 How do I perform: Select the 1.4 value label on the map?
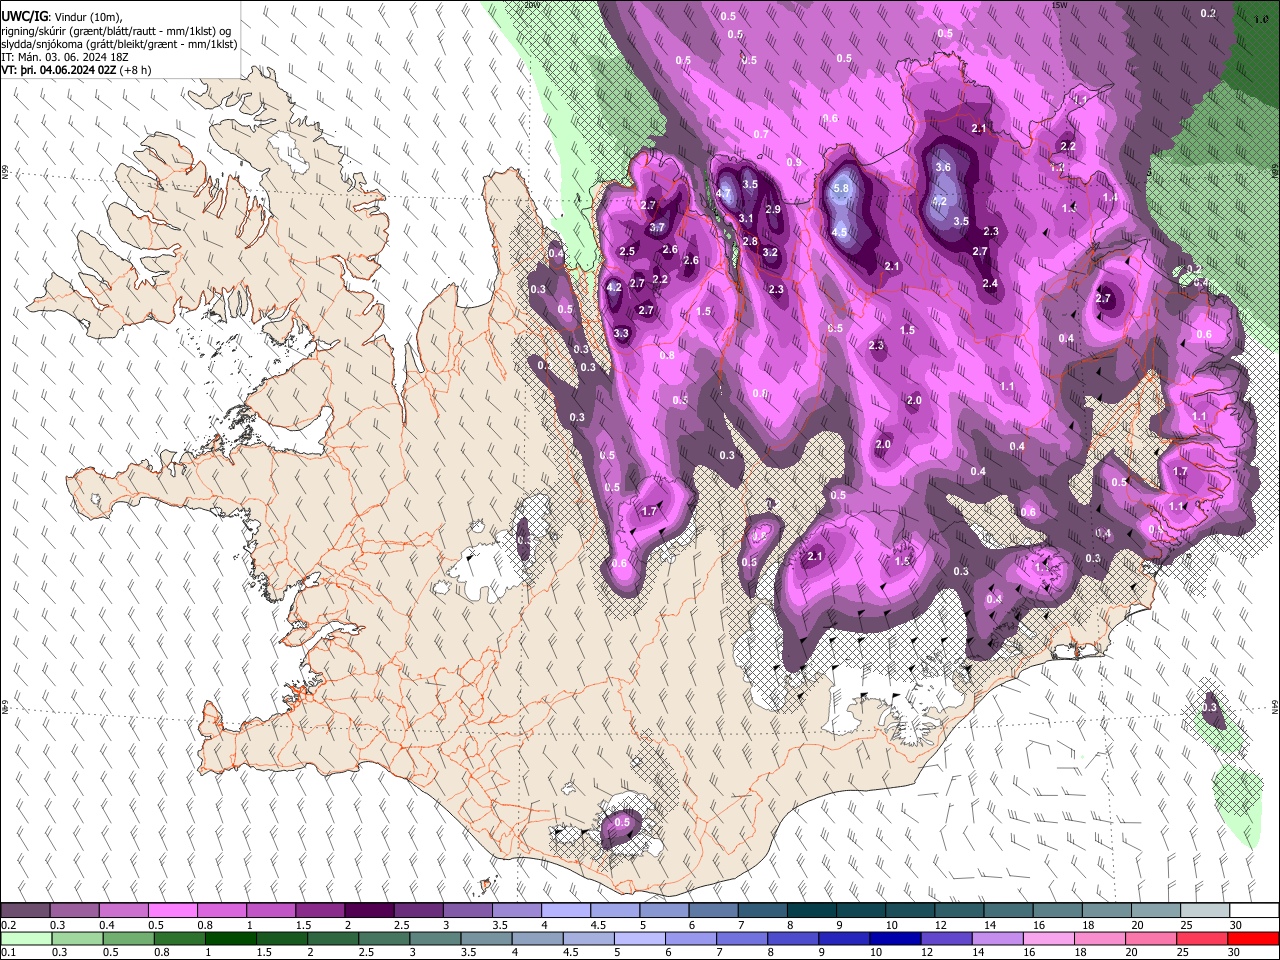coord(1110,198)
